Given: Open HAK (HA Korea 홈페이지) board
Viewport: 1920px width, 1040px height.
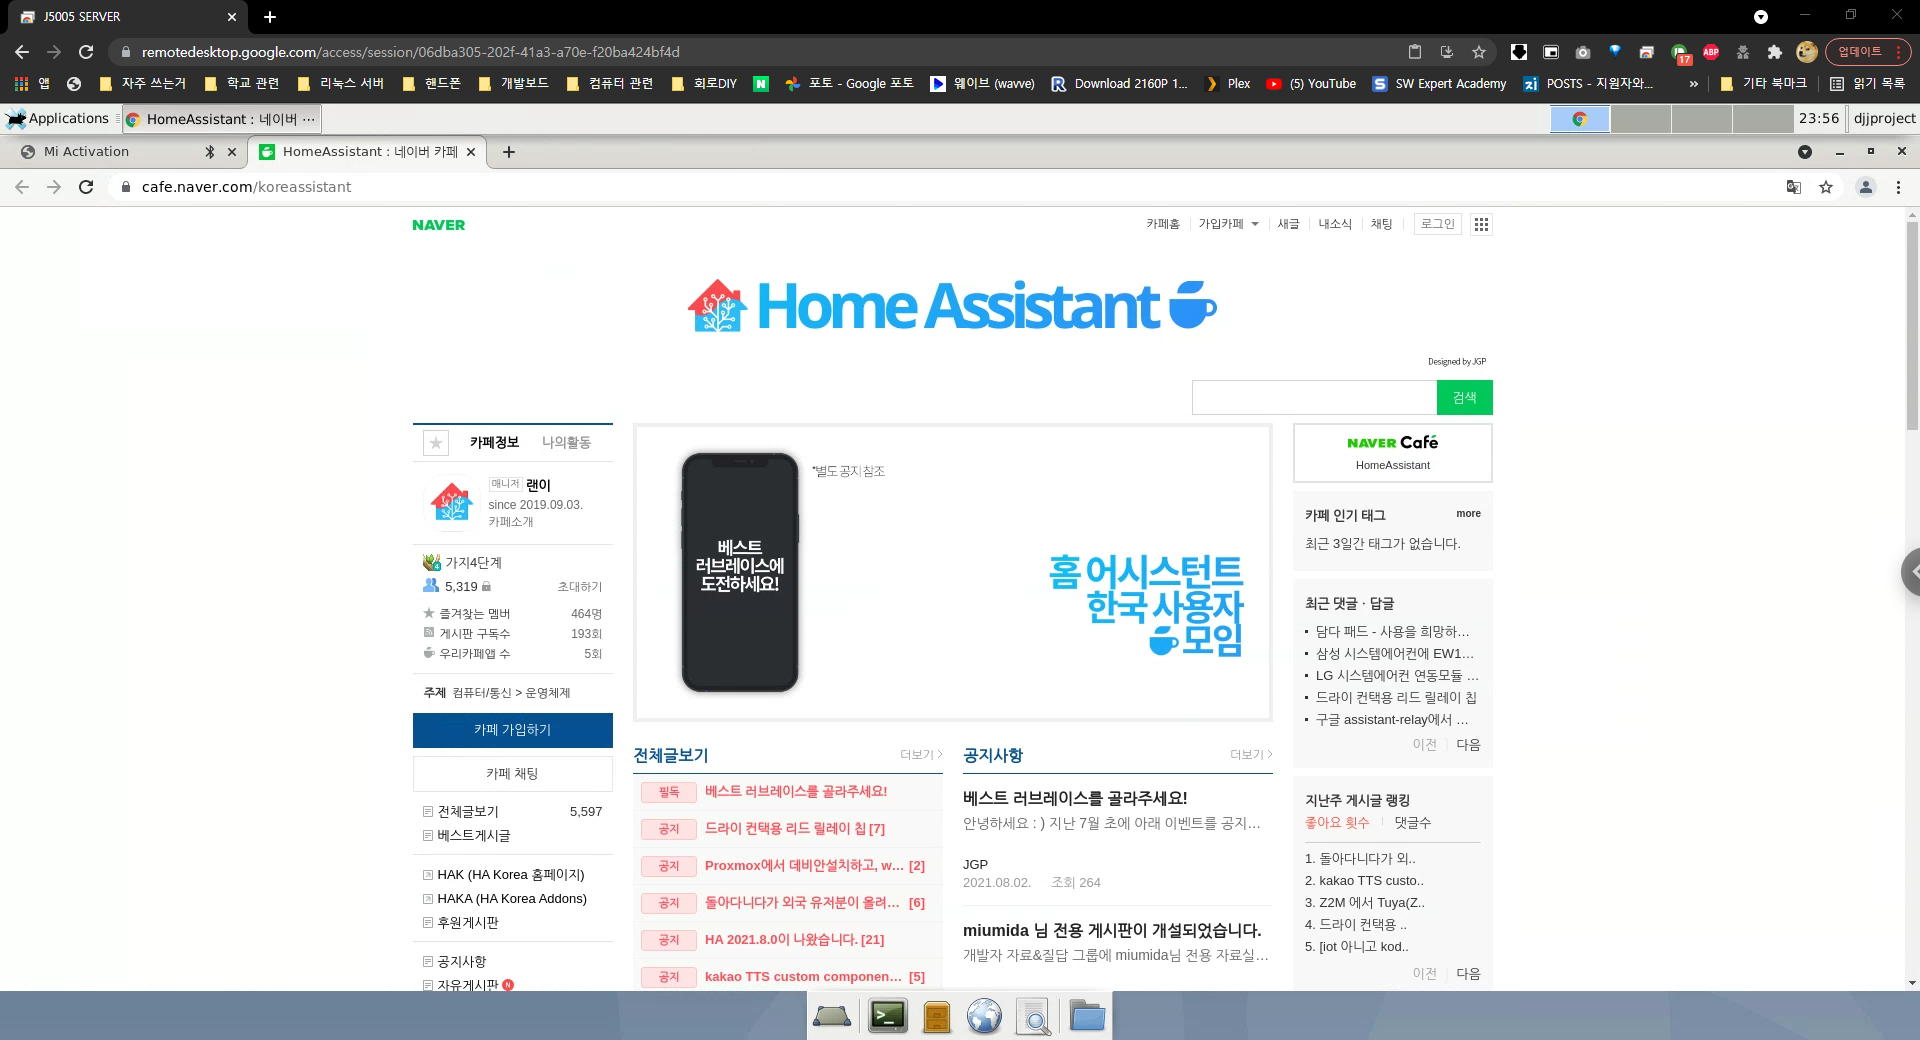Looking at the screenshot, I should pyautogui.click(x=510, y=874).
